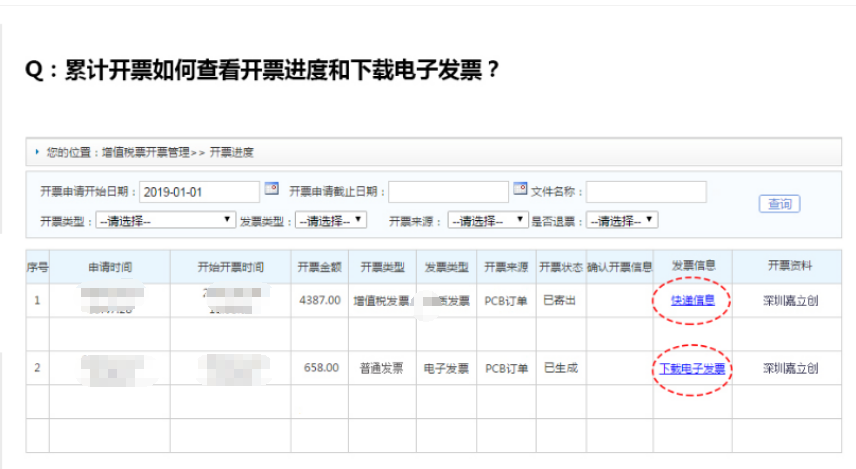The image size is (856, 469).
Task: Click the 开票状态 column header
Action: 560,267
